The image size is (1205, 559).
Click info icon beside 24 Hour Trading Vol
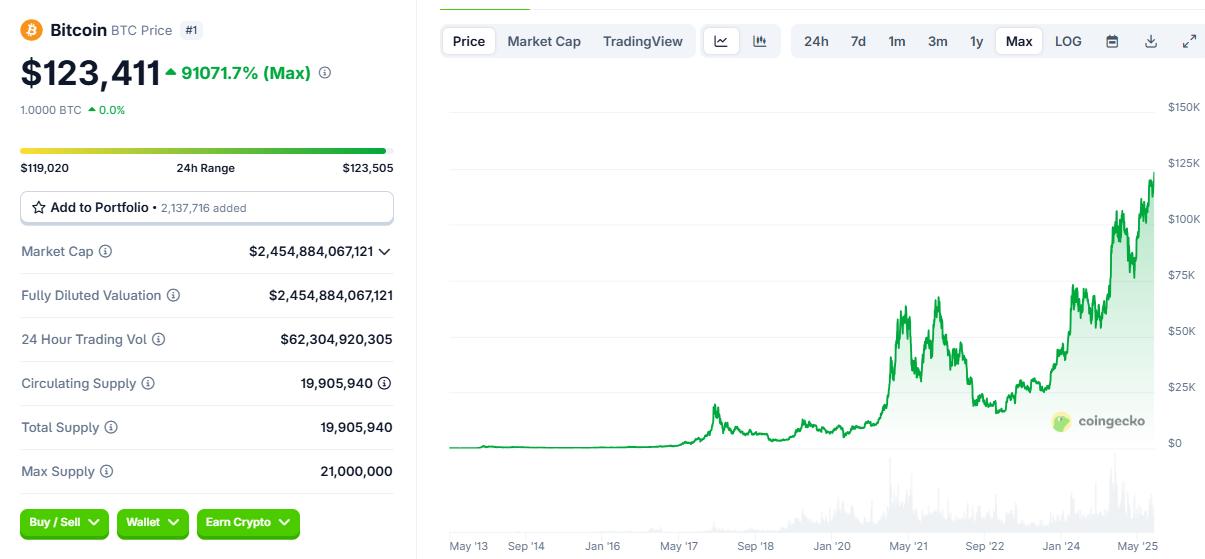pos(159,340)
